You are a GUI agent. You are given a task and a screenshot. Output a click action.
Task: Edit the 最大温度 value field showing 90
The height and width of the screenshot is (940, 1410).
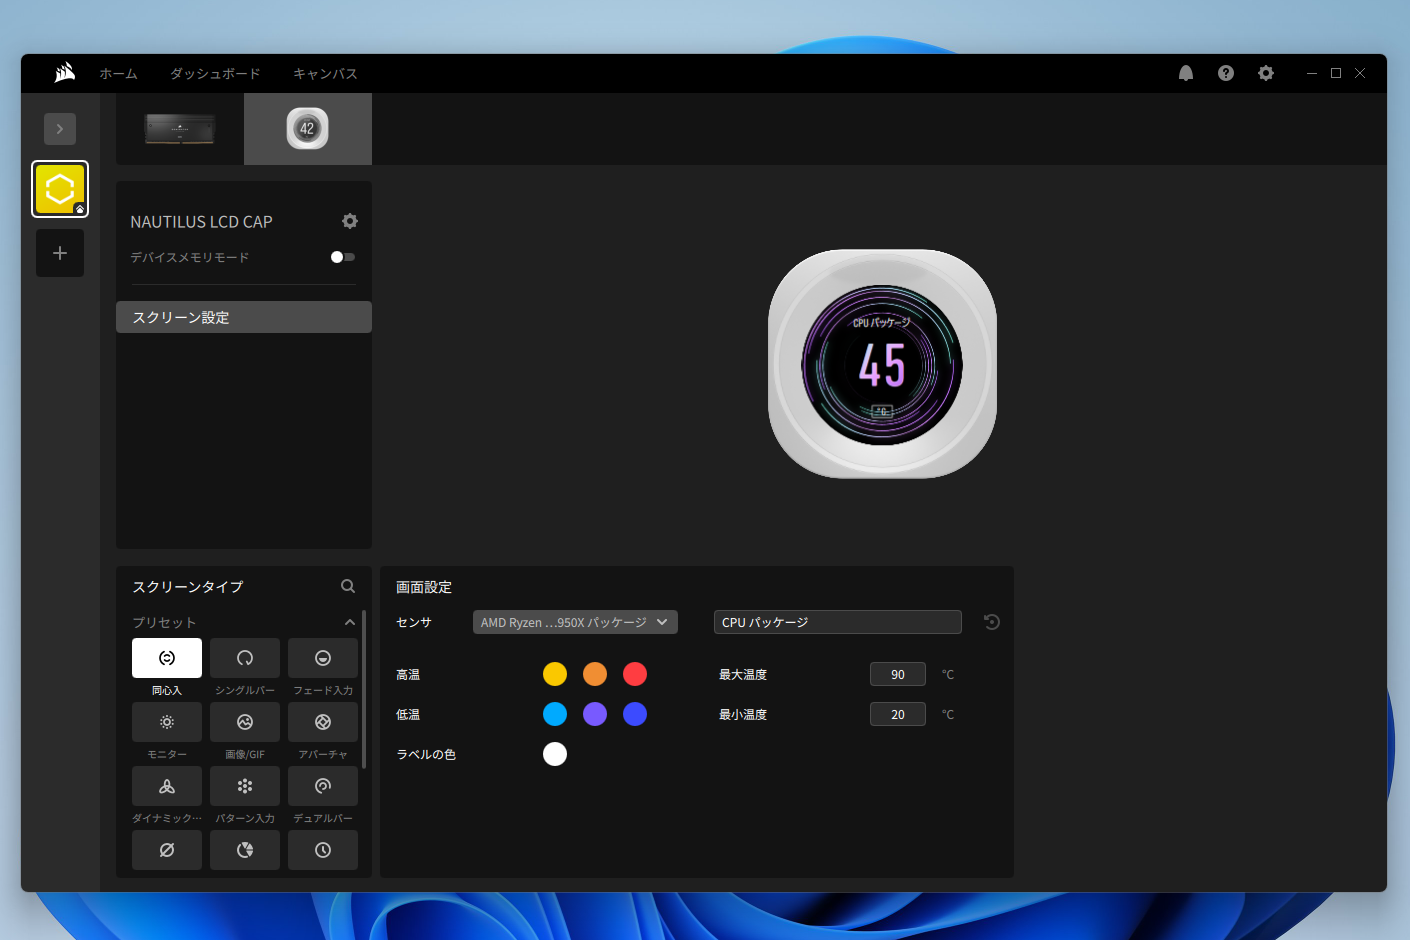coord(898,674)
